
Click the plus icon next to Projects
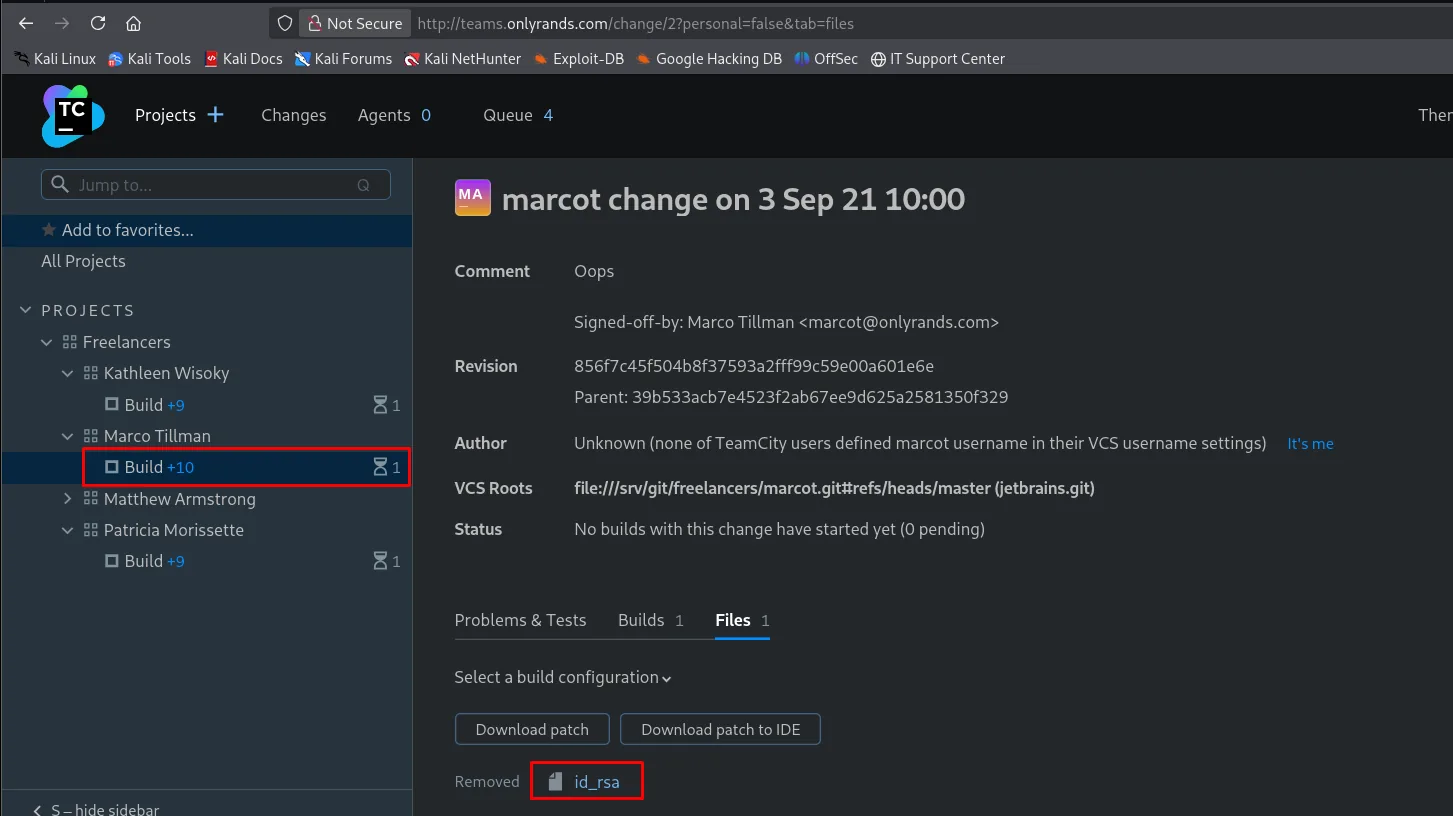coord(215,115)
